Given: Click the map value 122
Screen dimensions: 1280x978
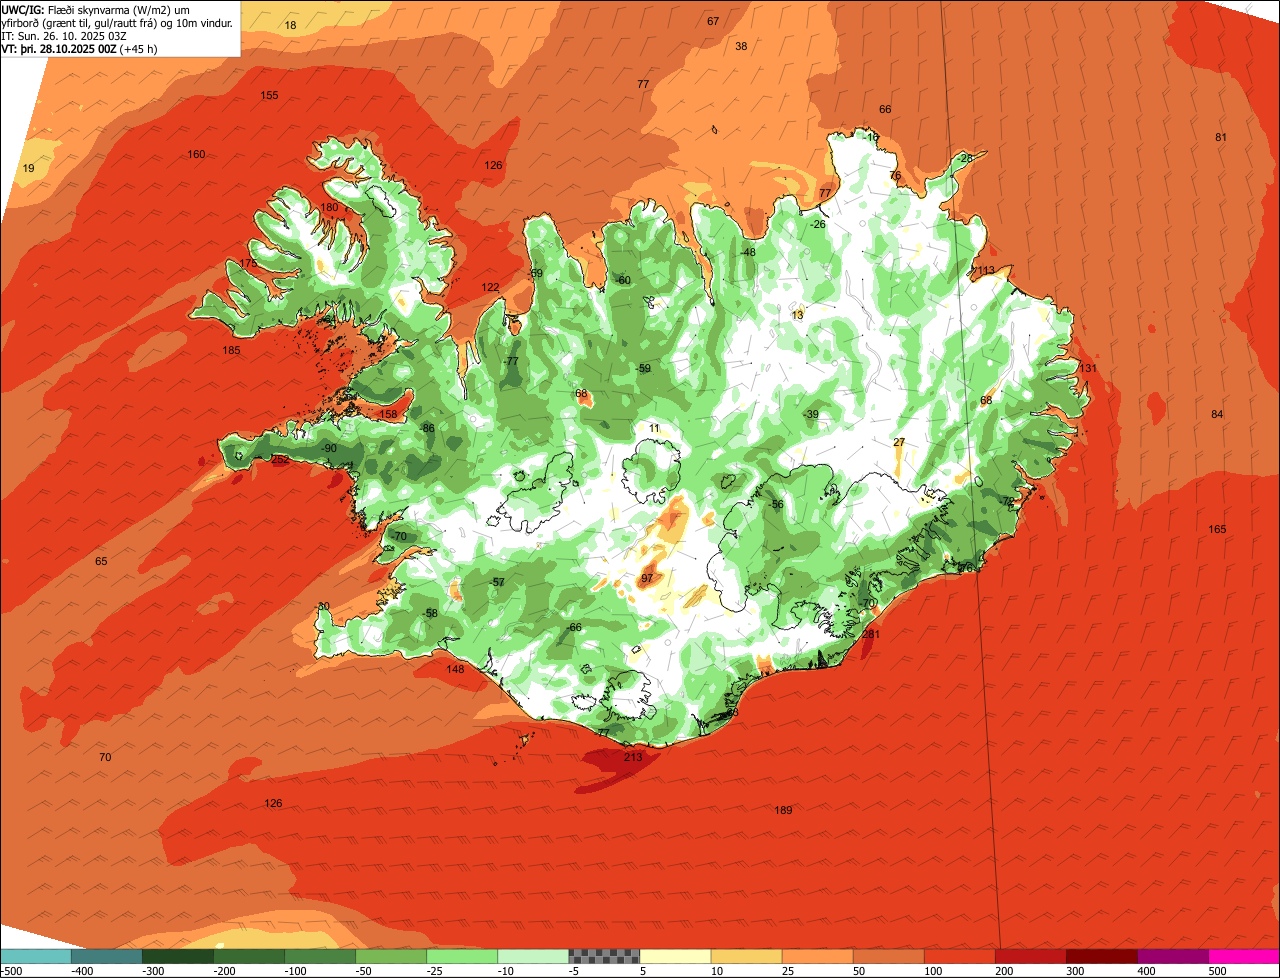Looking at the screenshot, I should click(490, 288).
